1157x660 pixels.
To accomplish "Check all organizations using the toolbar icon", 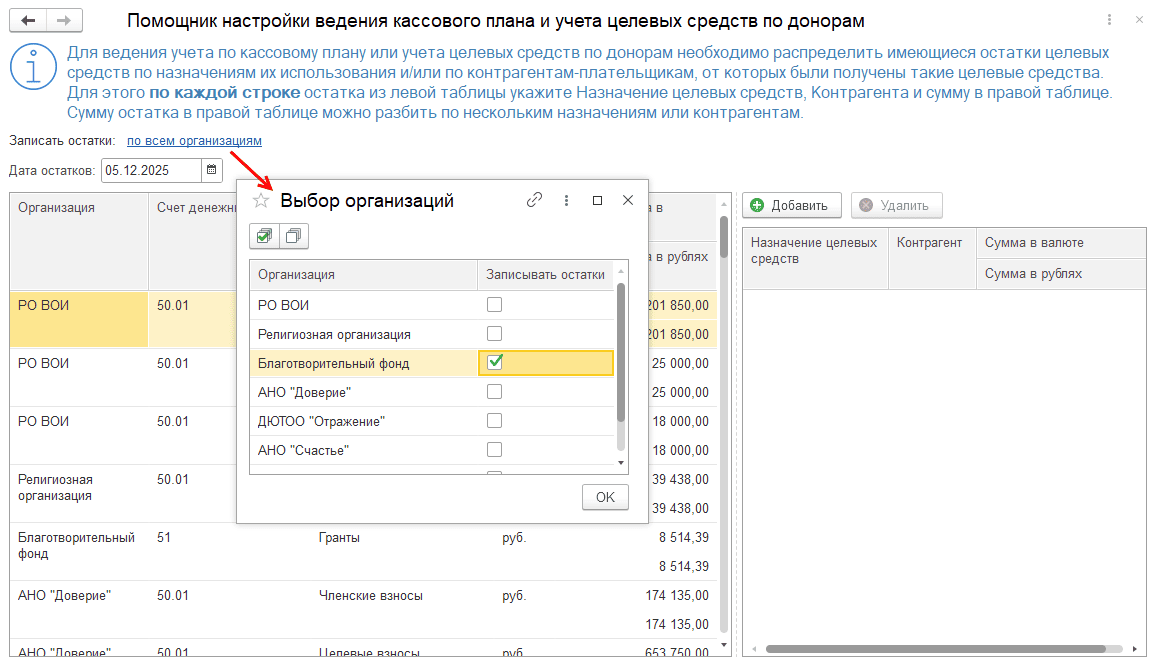I will pos(264,236).
